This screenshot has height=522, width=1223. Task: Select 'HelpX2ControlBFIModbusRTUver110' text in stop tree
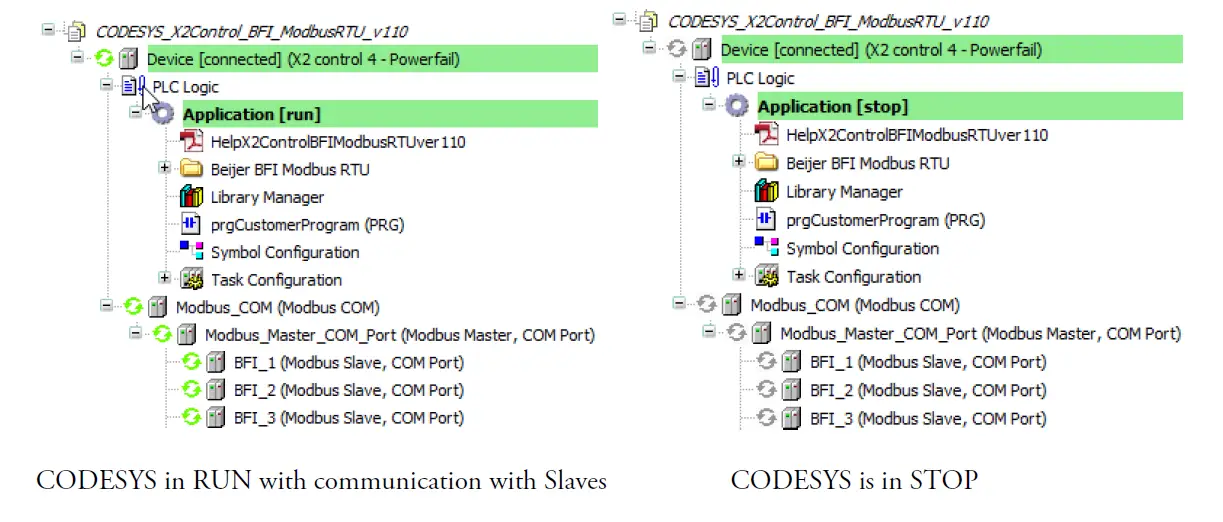tap(917, 135)
